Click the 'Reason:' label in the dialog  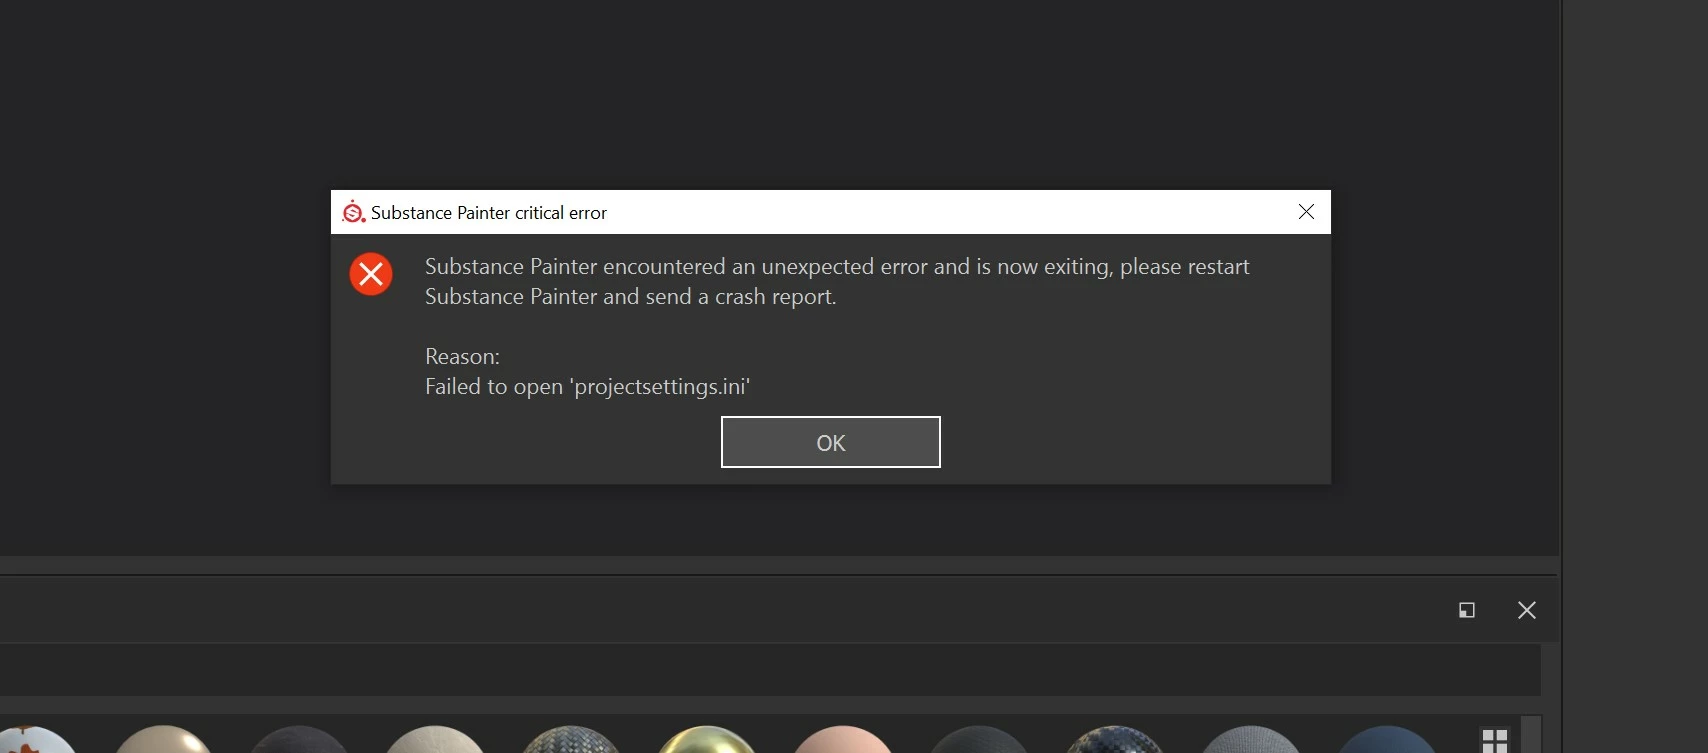[462, 357]
